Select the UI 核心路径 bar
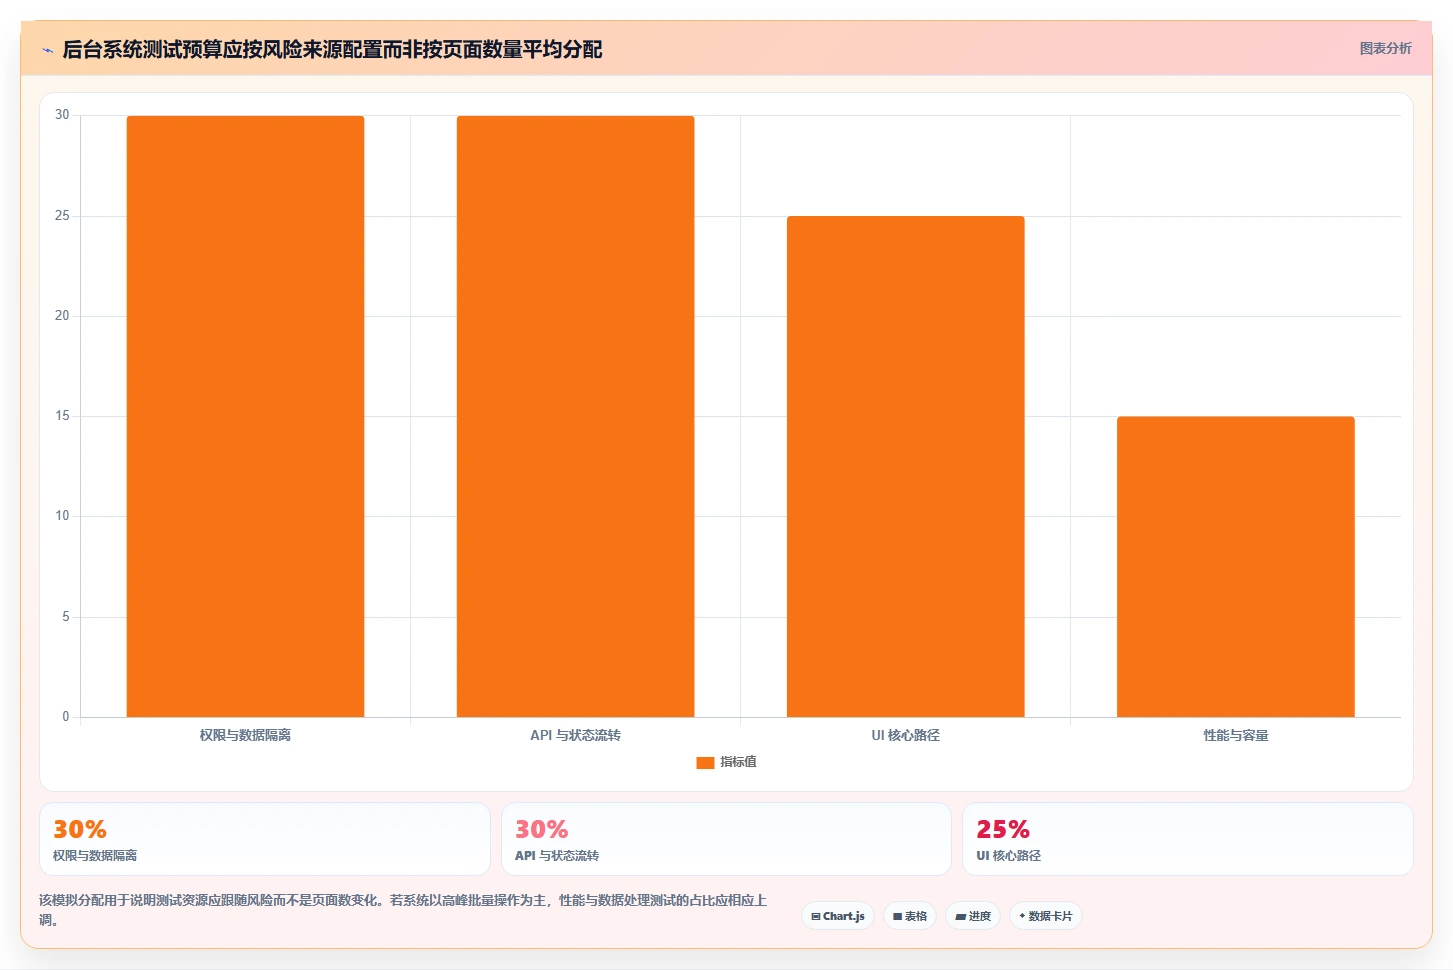The height and width of the screenshot is (970, 1453). point(905,466)
